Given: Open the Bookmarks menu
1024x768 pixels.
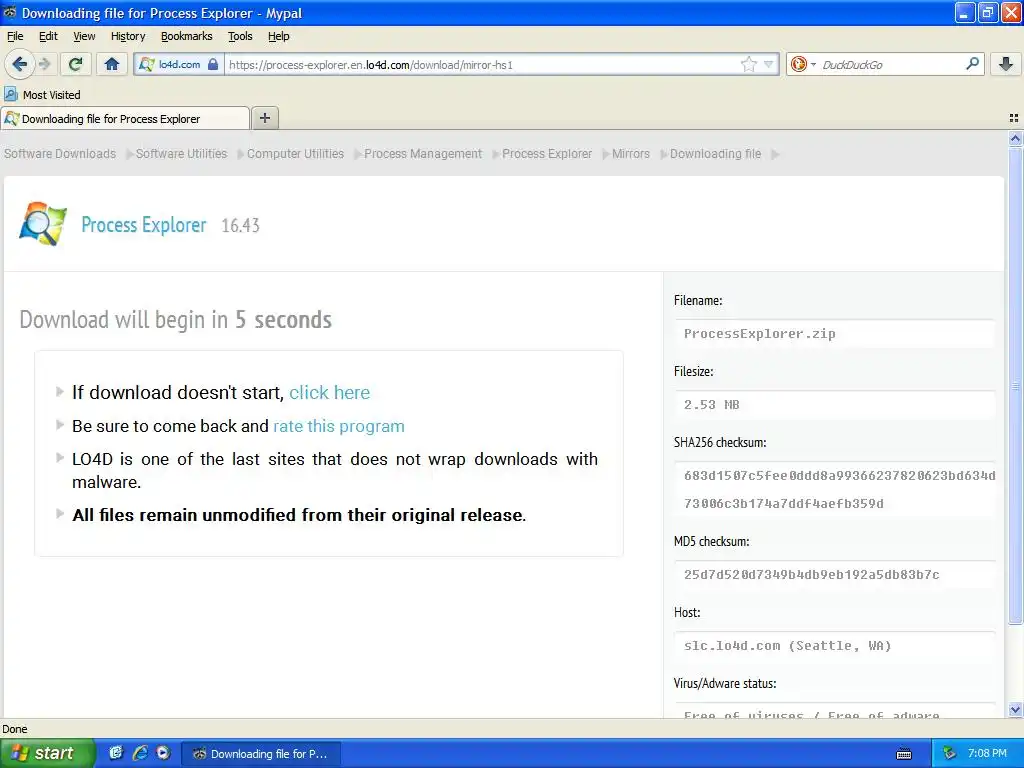Looking at the screenshot, I should click(187, 36).
